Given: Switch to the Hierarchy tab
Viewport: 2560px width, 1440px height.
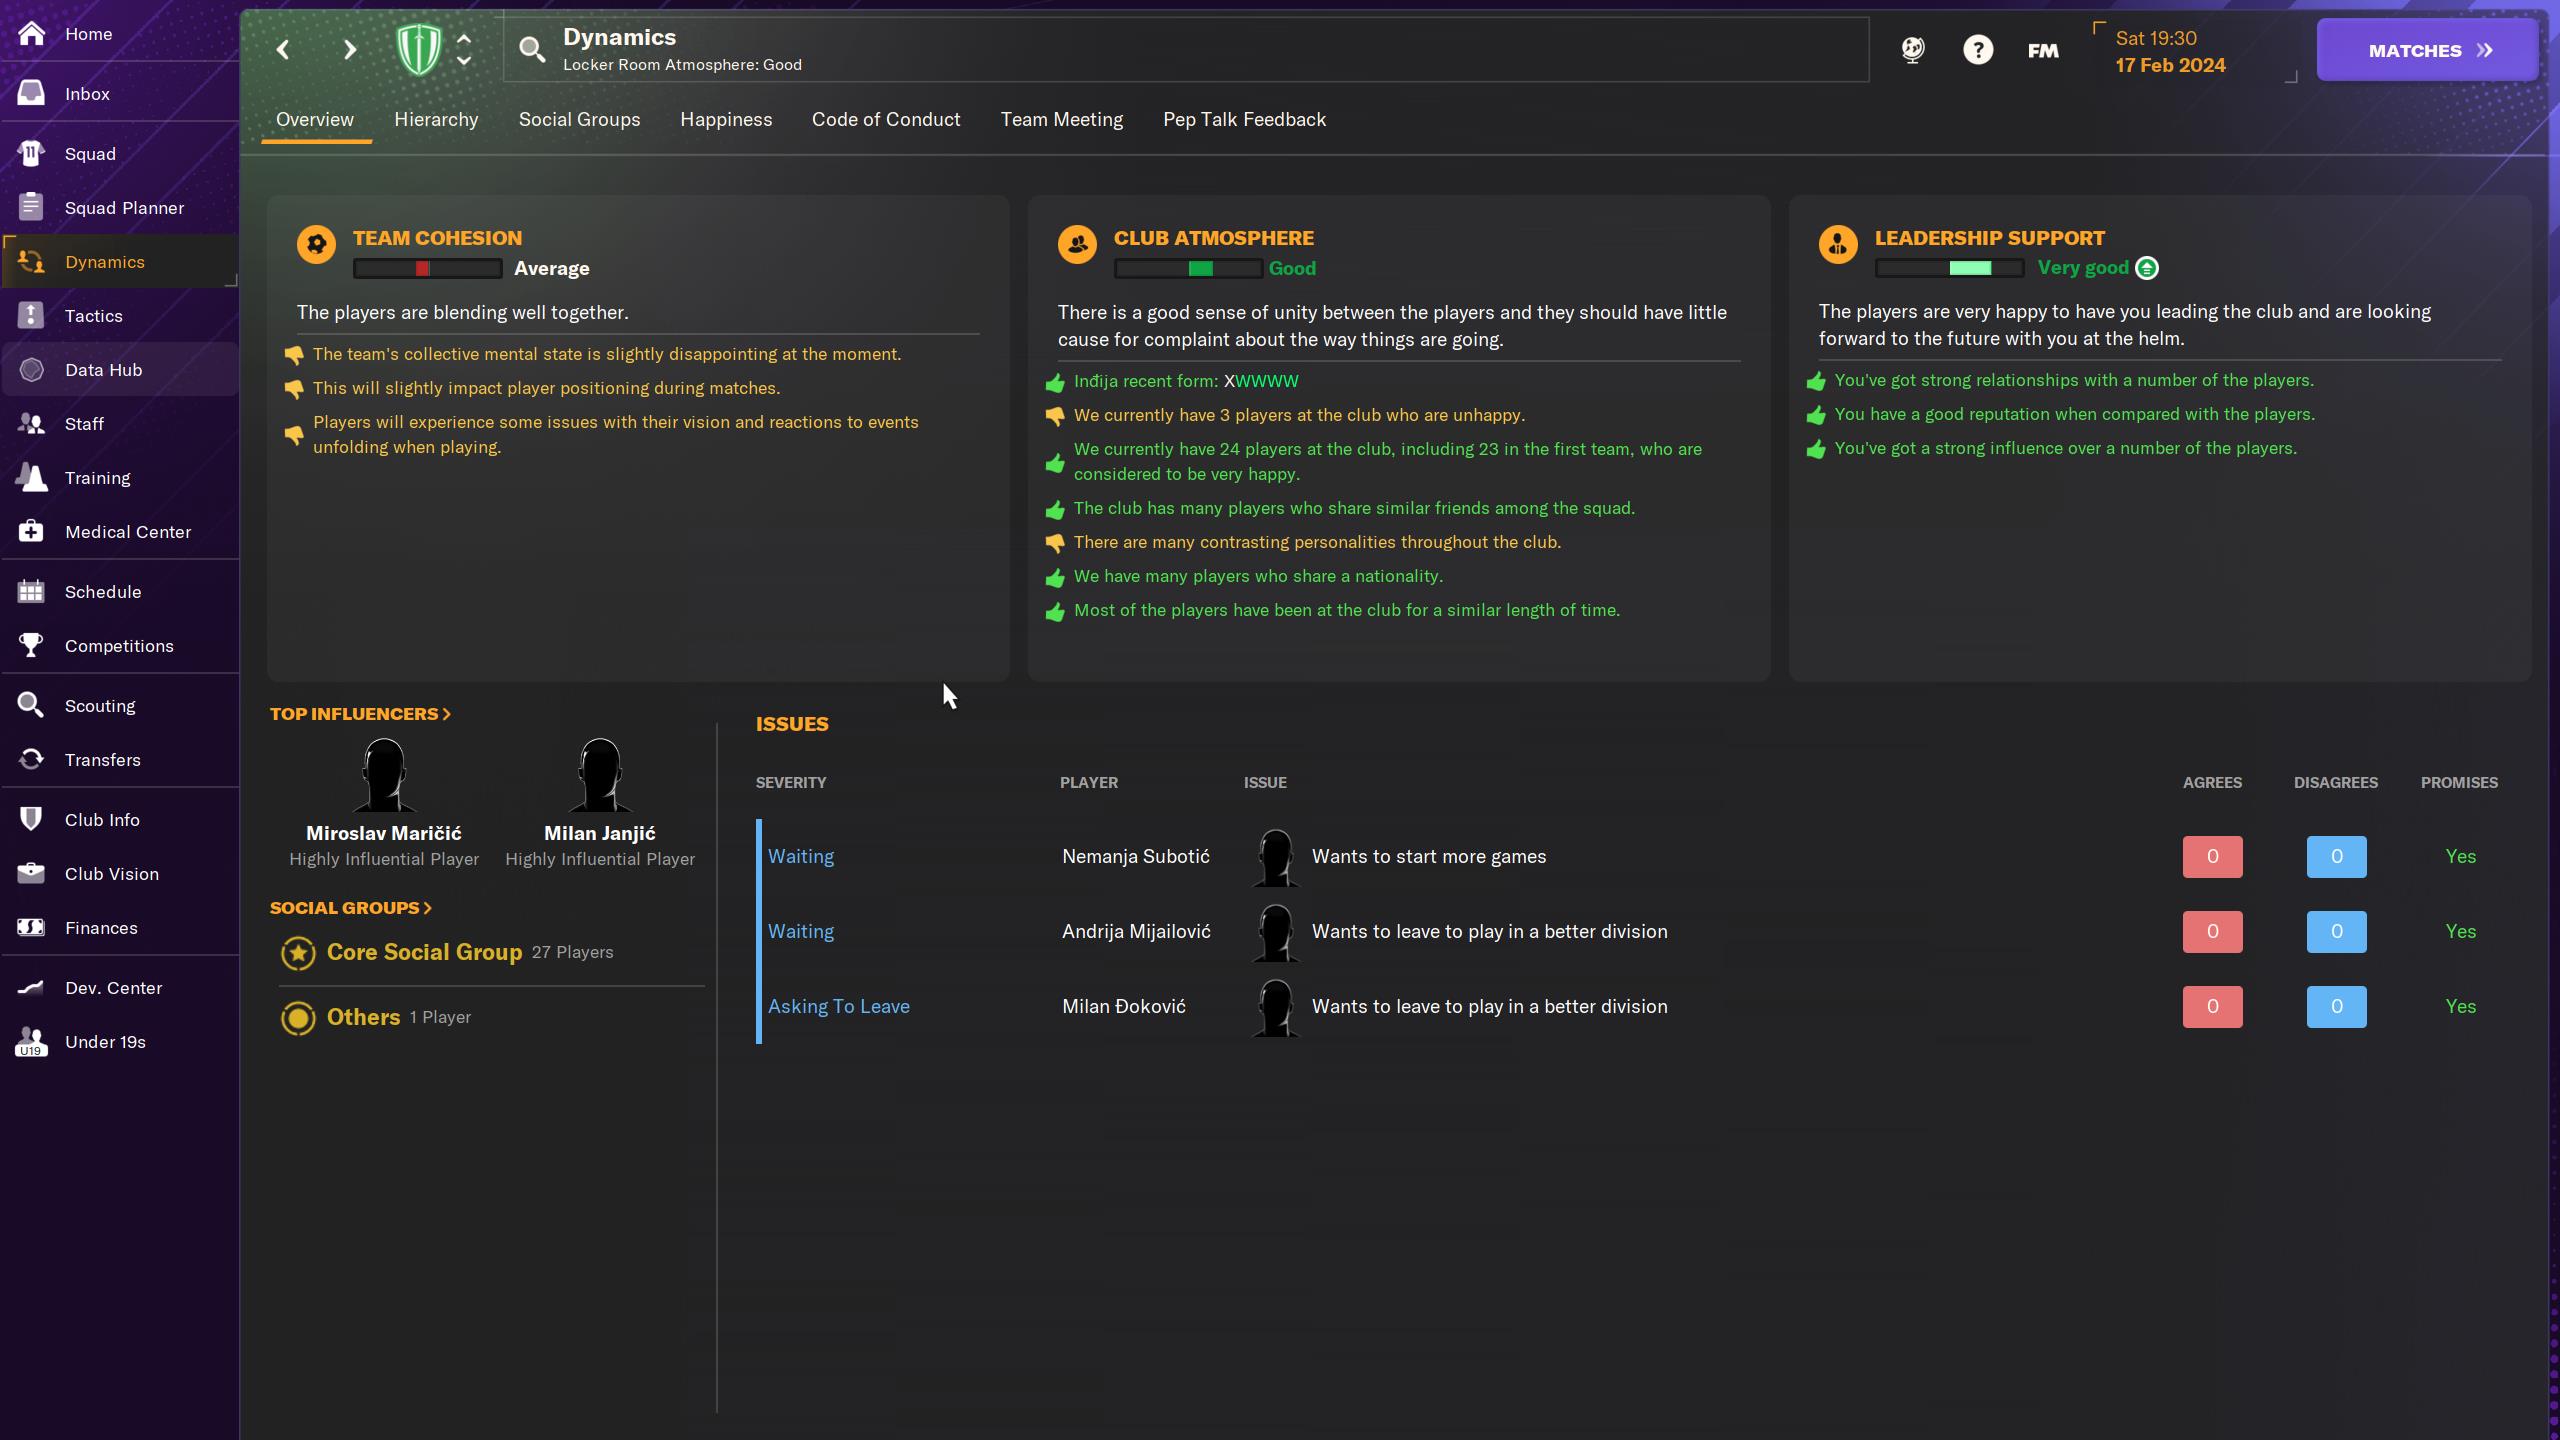Looking at the screenshot, I should pos(436,120).
